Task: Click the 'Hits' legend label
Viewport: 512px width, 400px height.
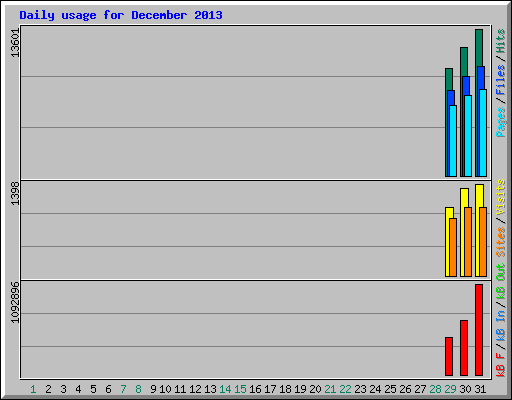Action: (501, 41)
